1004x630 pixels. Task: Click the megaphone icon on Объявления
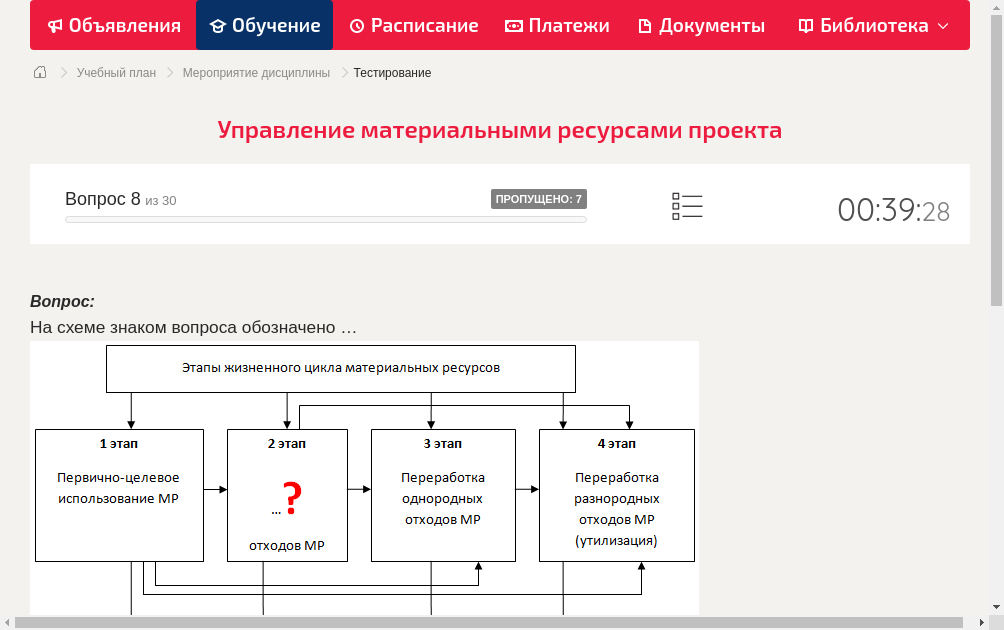coord(54,25)
